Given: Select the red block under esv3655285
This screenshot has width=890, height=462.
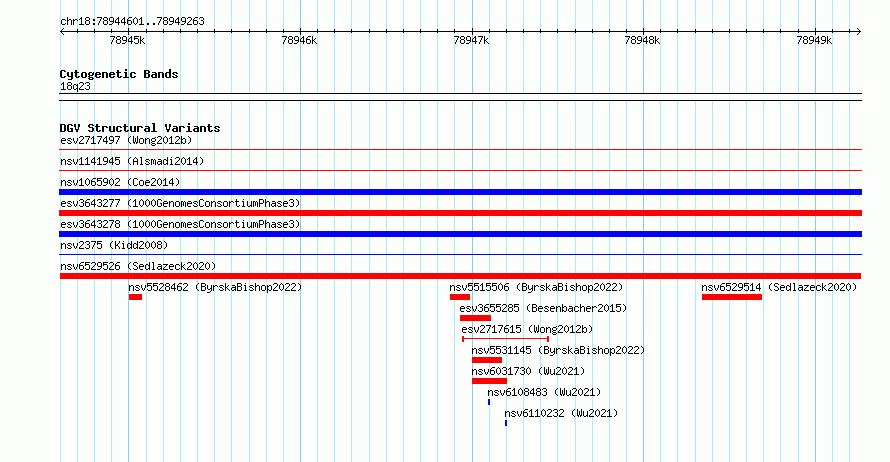Looking at the screenshot, I should (x=475, y=318).
